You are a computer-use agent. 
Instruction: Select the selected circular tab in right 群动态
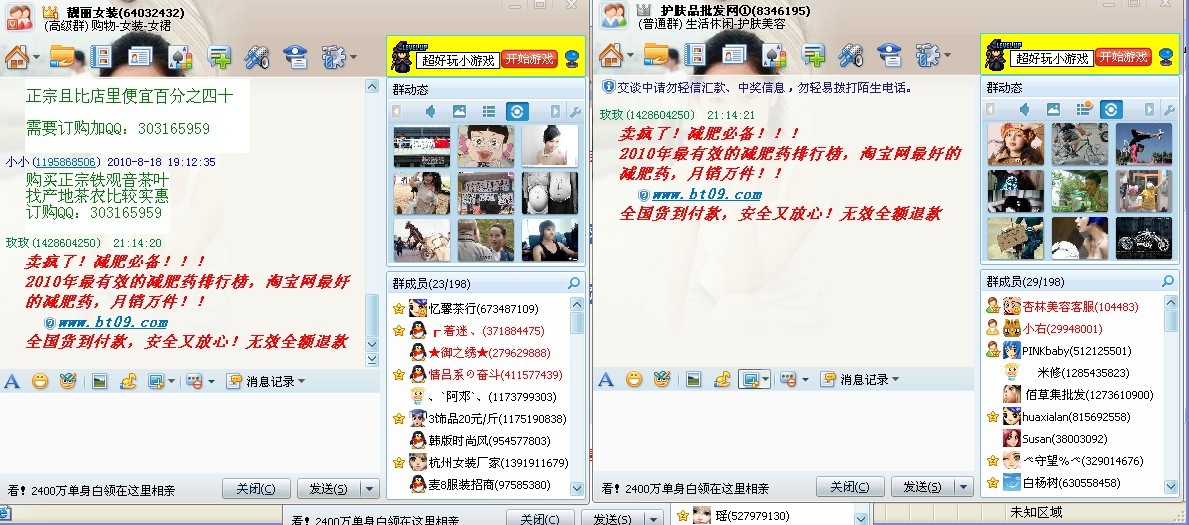1111,110
